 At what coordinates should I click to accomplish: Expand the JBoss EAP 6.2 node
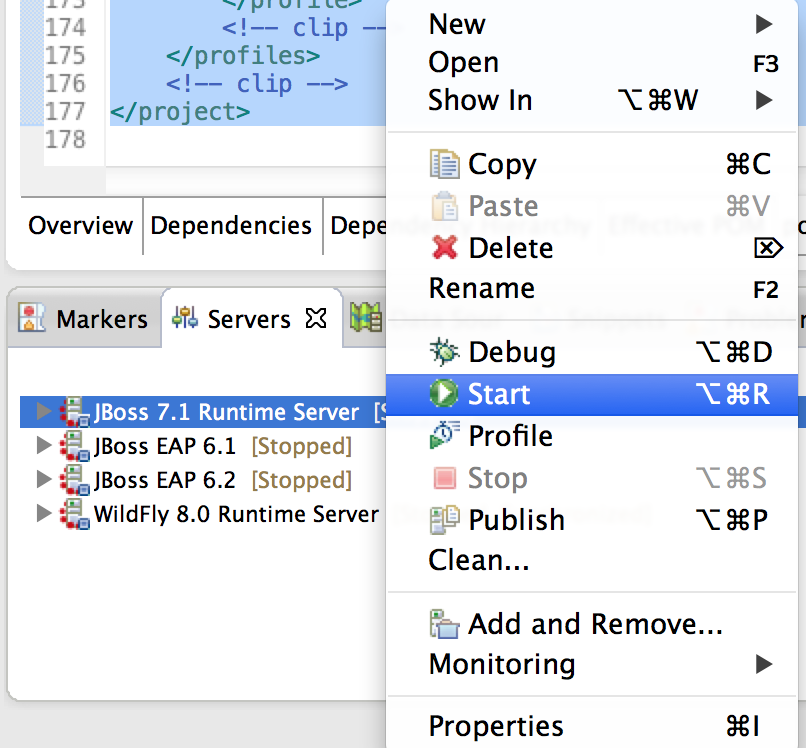click(x=44, y=479)
